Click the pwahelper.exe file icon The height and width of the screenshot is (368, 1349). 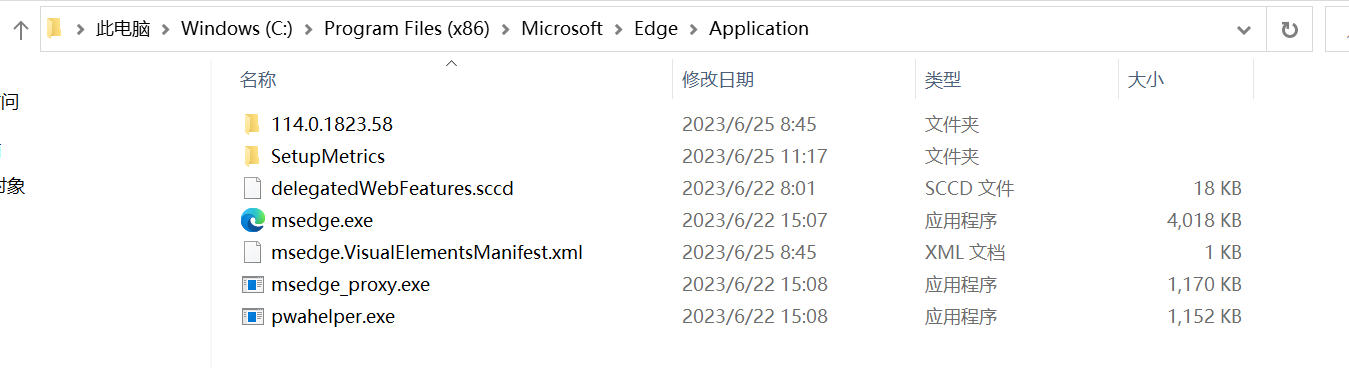(x=253, y=316)
